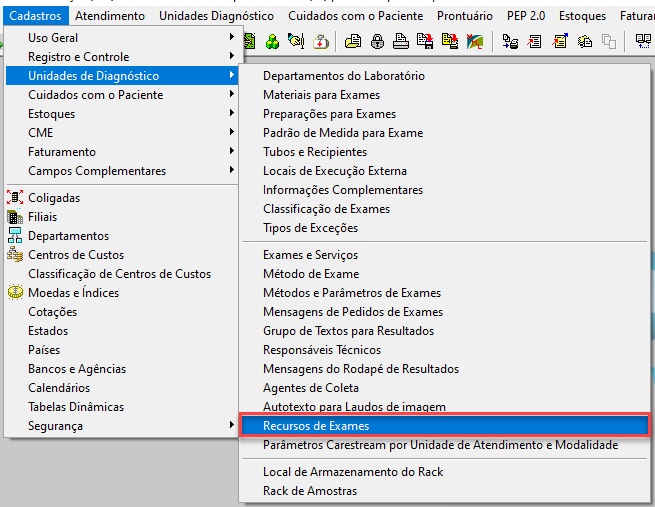The image size is (655, 507).
Task: Expand the Unidades de Diagnóstico submenu arrow
Action: [x=231, y=75]
